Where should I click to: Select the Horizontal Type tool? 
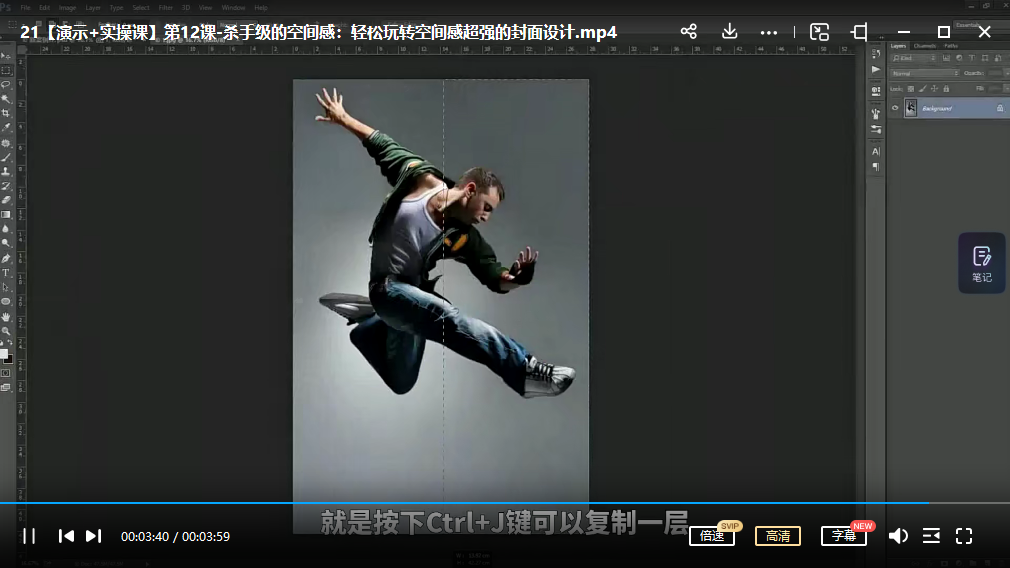point(6,272)
